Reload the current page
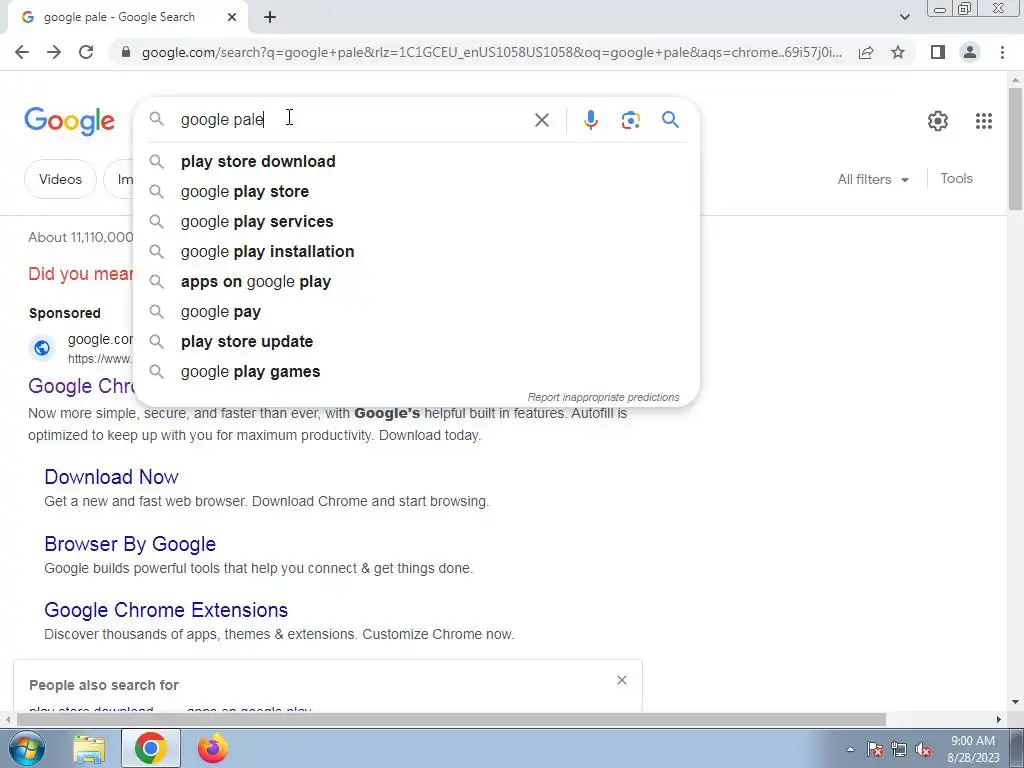The image size is (1024, 768). [x=86, y=52]
